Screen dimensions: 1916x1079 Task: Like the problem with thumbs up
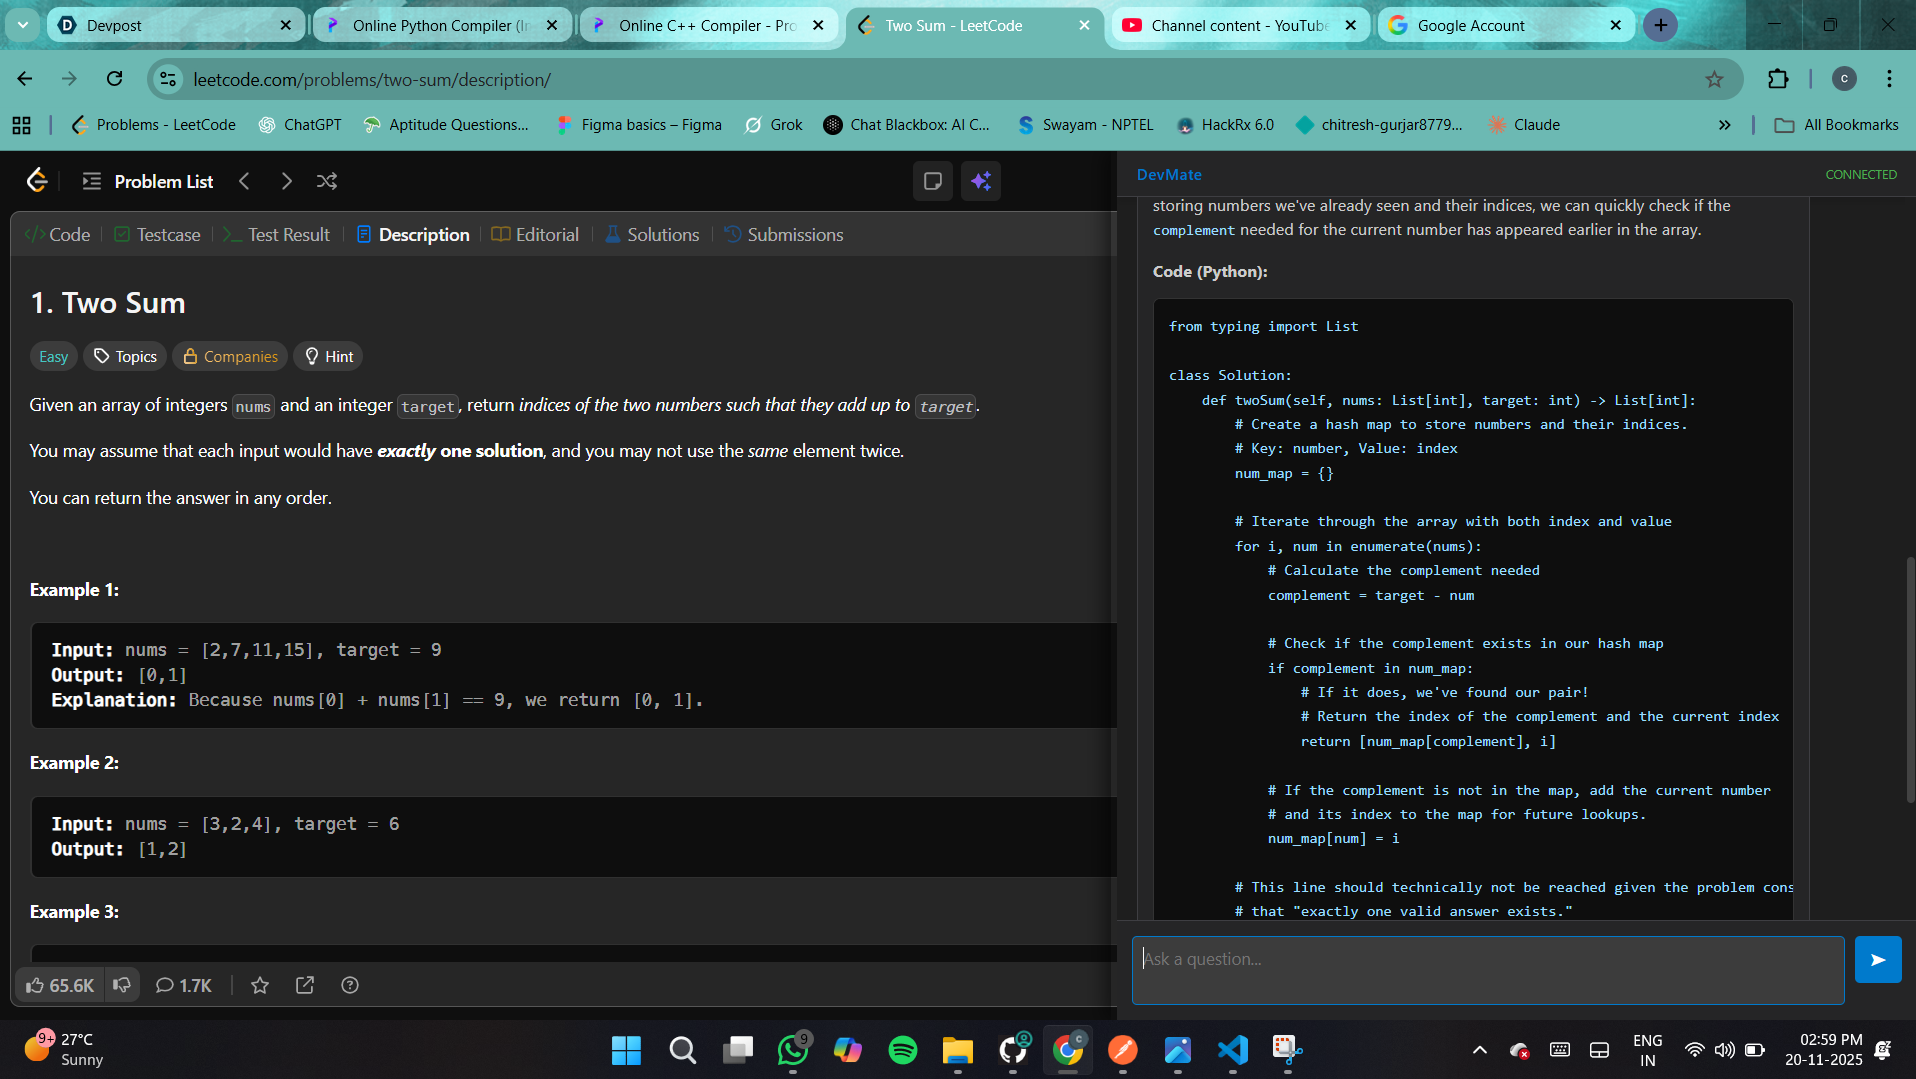(x=60, y=985)
